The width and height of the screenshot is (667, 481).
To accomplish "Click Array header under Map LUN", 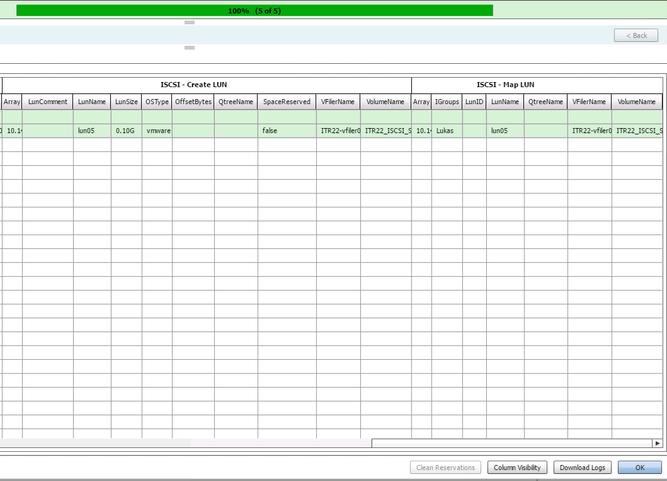I will 421,102.
